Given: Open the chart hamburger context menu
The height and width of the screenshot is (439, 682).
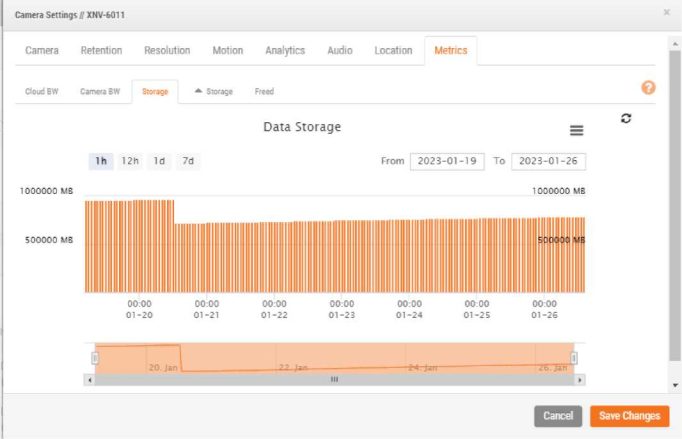Looking at the screenshot, I should point(576,131).
